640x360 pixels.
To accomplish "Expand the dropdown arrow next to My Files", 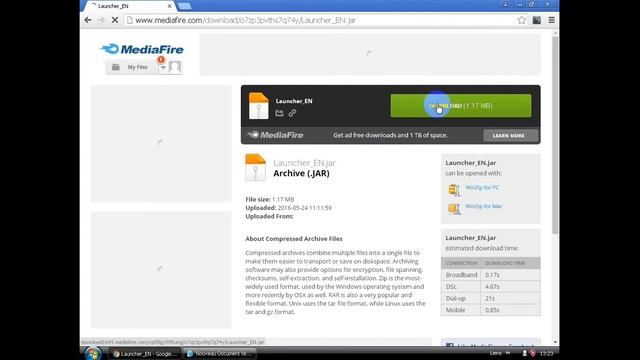I will 163,67.
